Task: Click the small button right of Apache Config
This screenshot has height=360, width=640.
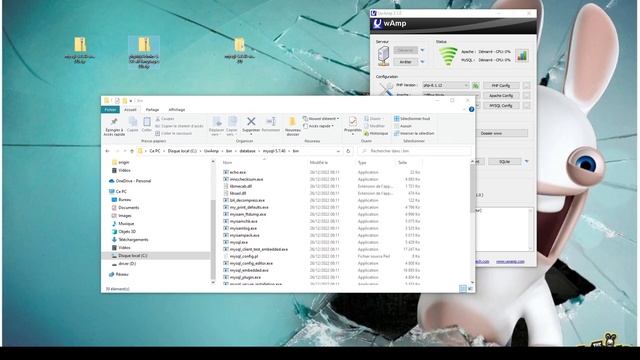Action: point(526,96)
